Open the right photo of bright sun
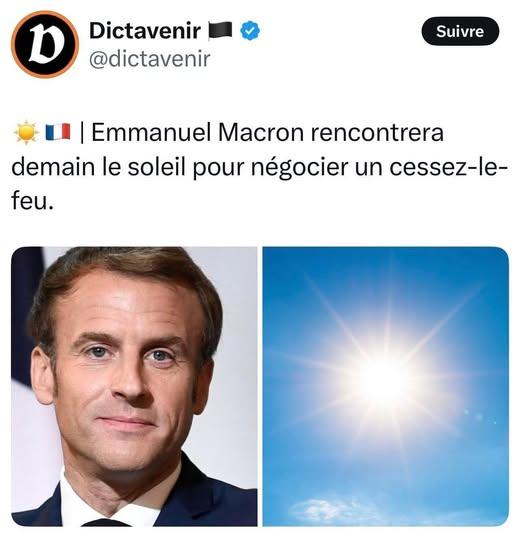Image resolution: width=520 pixels, height=540 pixels. (386, 386)
